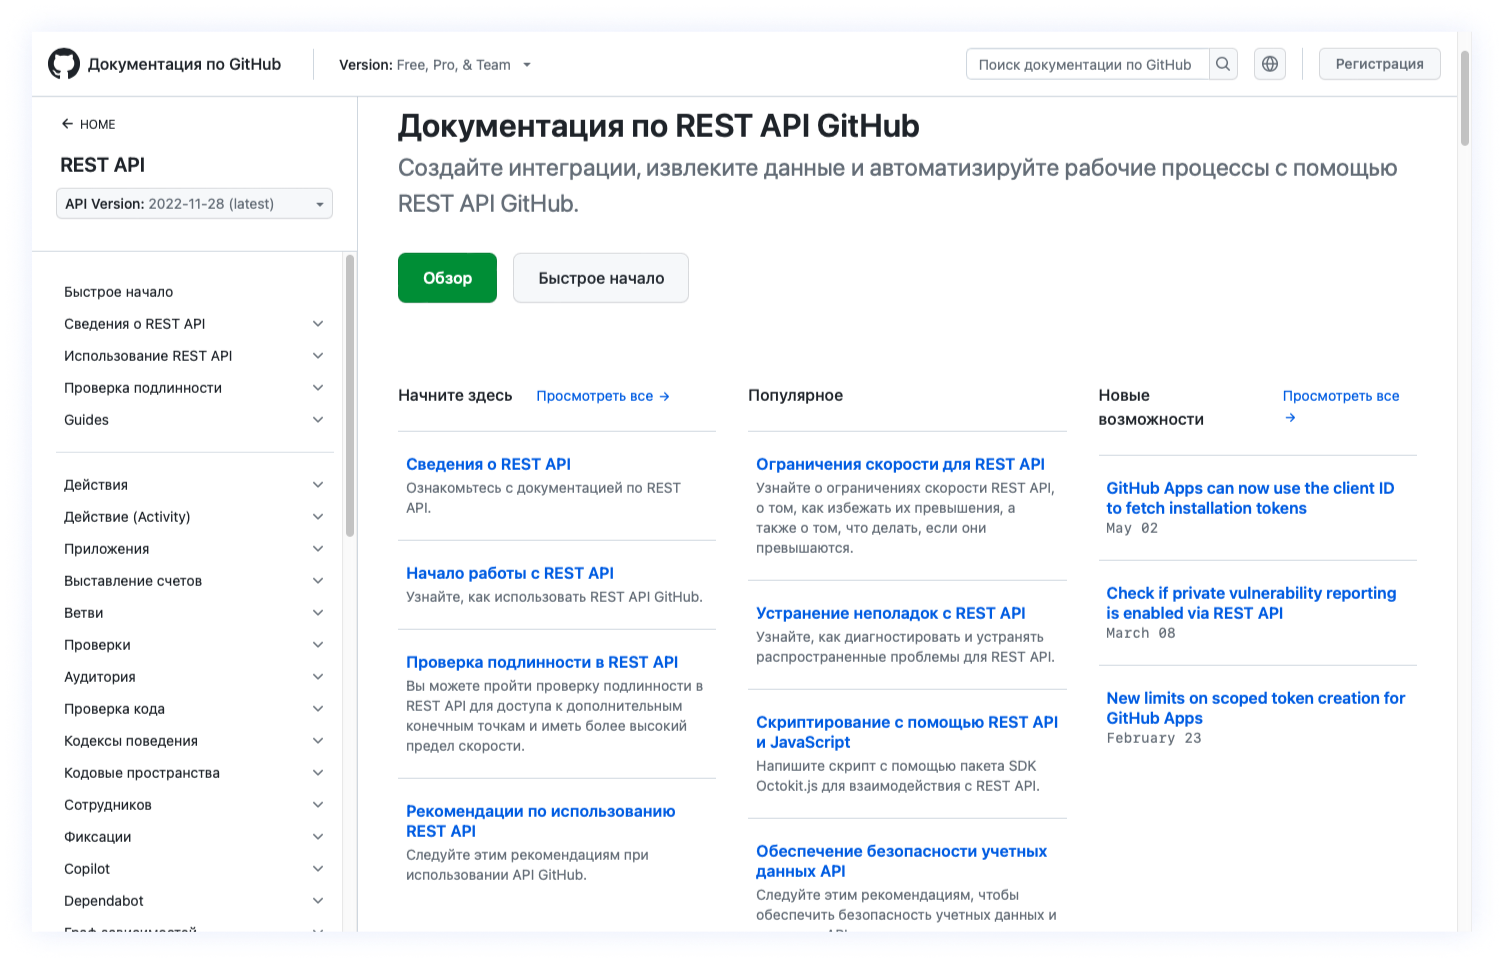
Task: Expand Использование REST API chevron
Action: 318,356
